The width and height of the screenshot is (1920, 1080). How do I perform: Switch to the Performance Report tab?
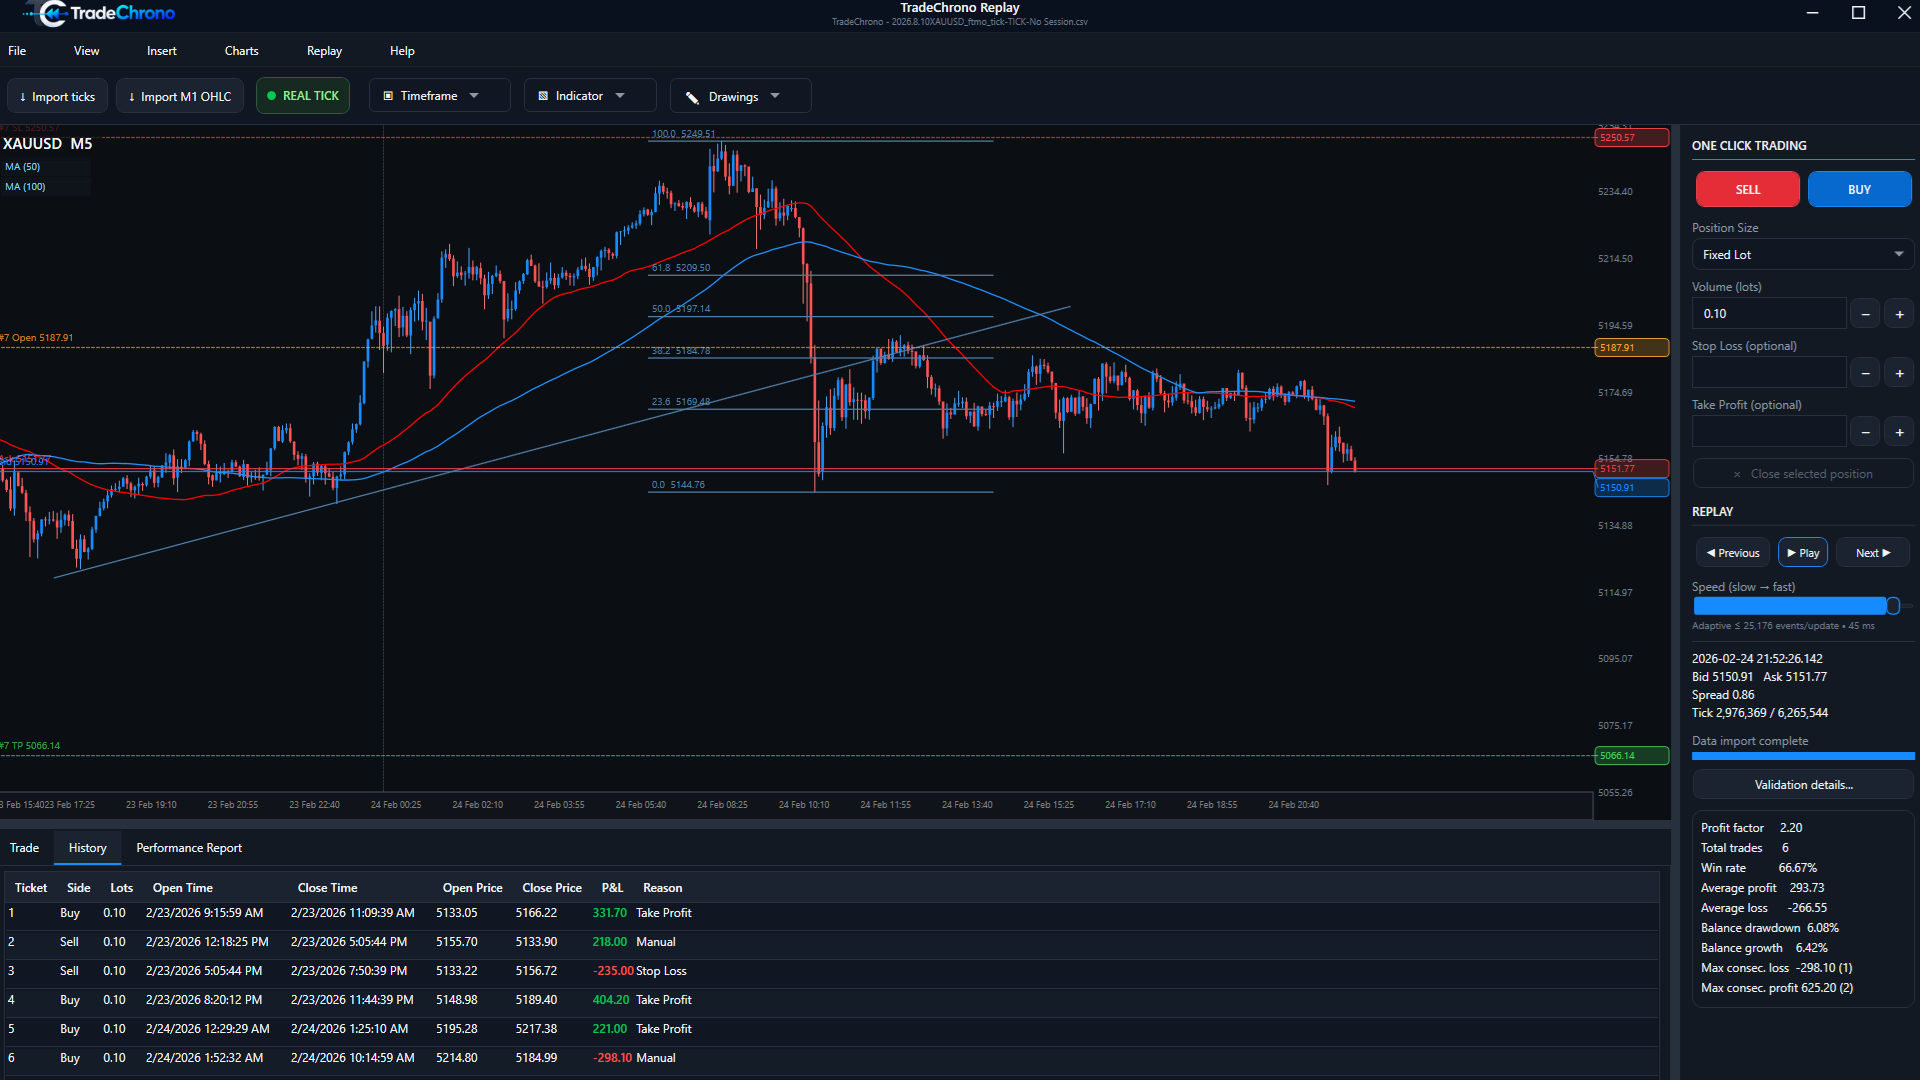[x=189, y=848]
